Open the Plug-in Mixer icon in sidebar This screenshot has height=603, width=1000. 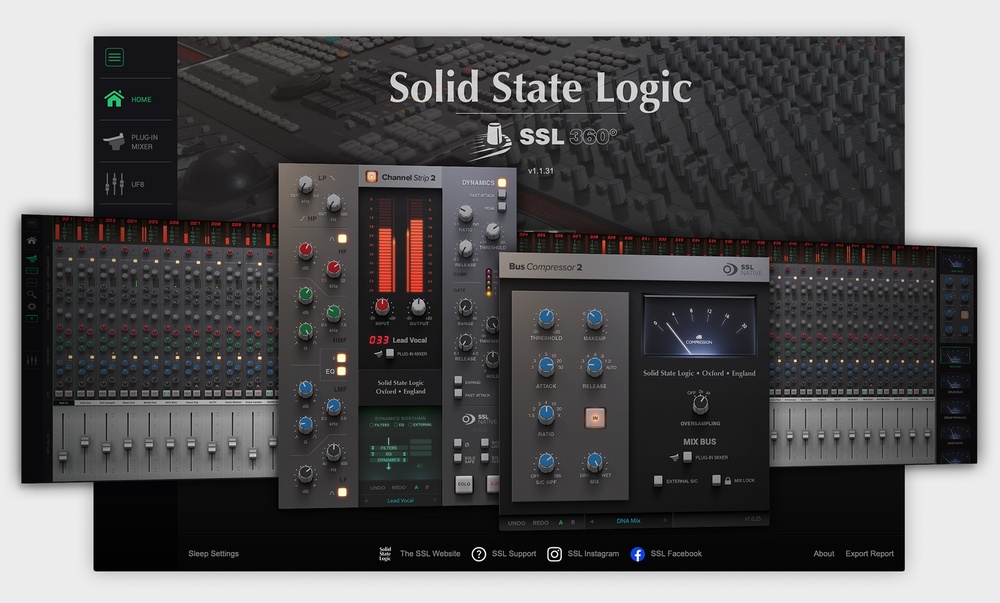pyautogui.click(x=114, y=142)
